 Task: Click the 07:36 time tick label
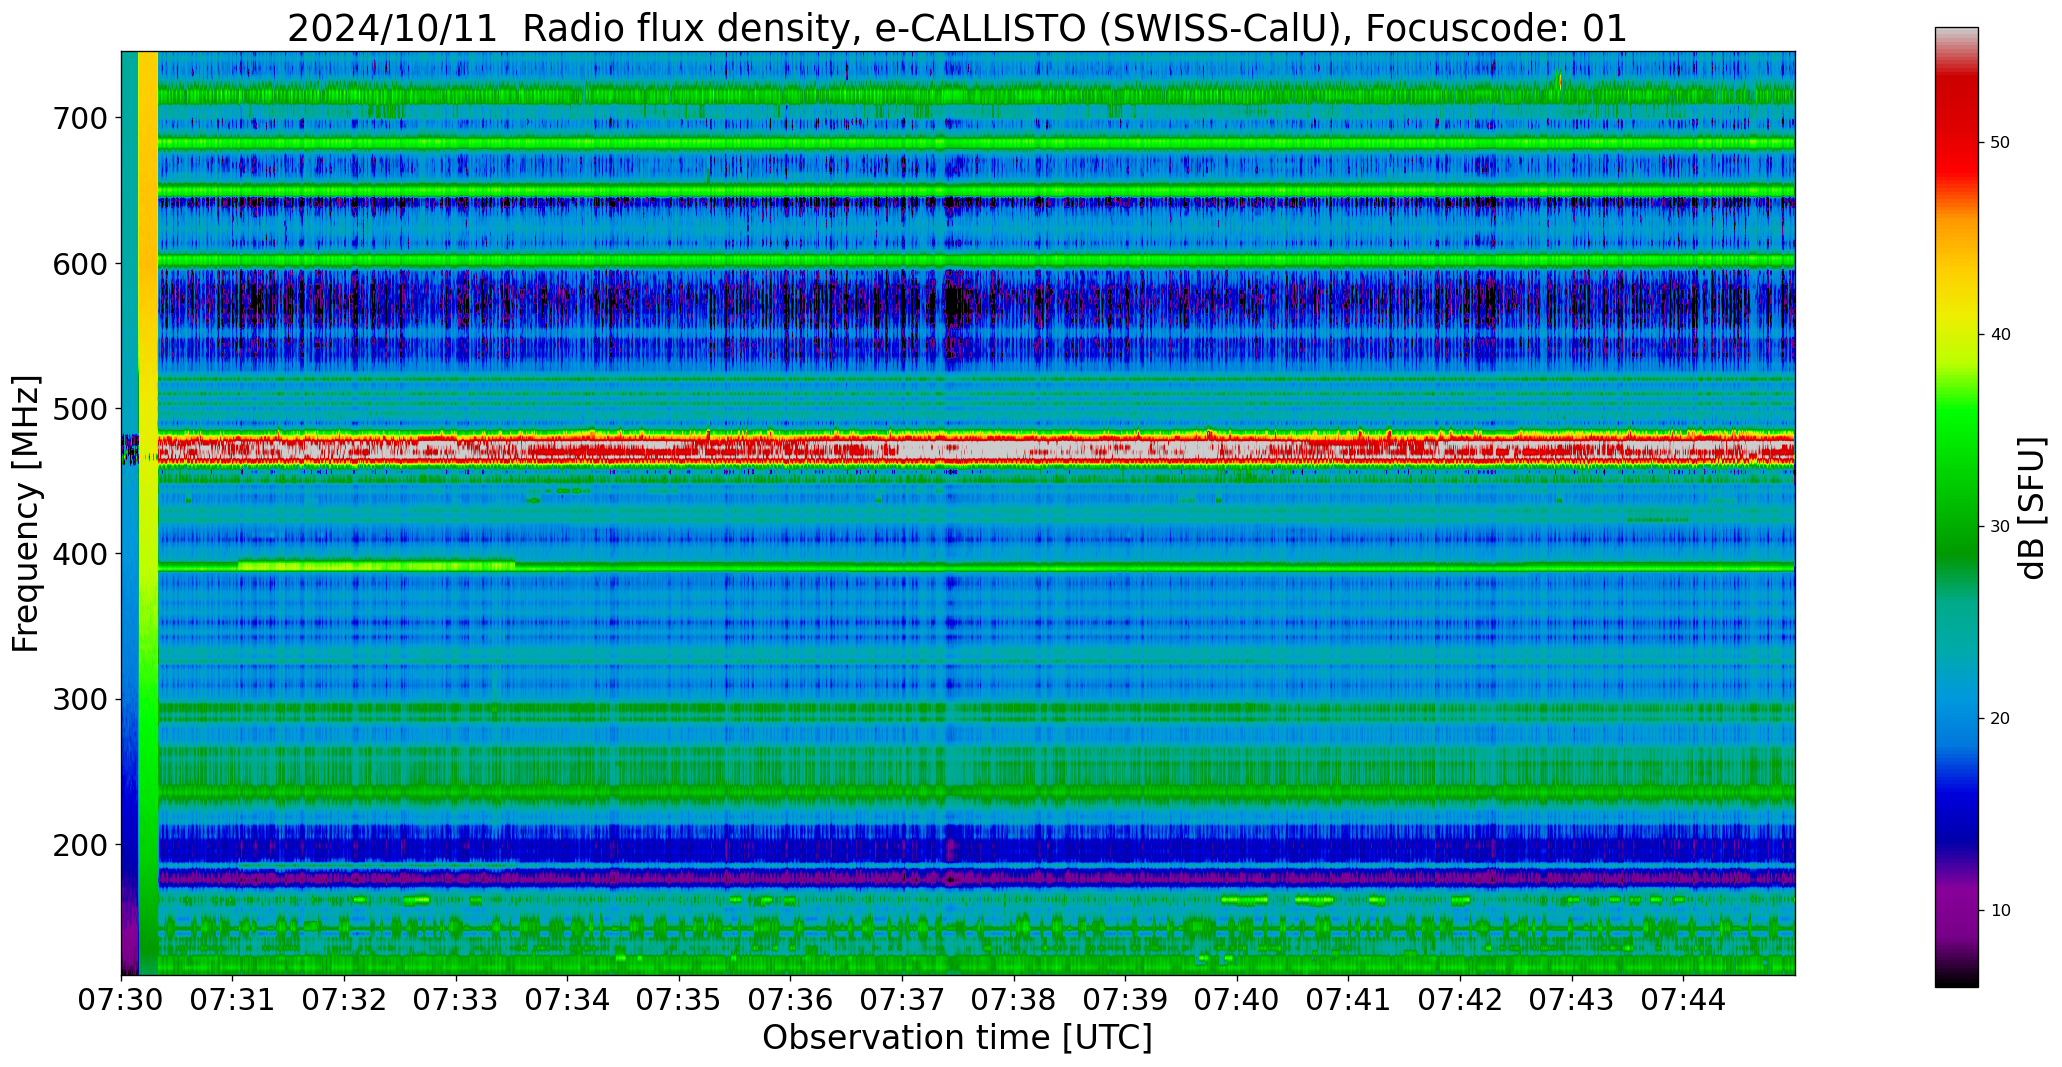(x=791, y=998)
